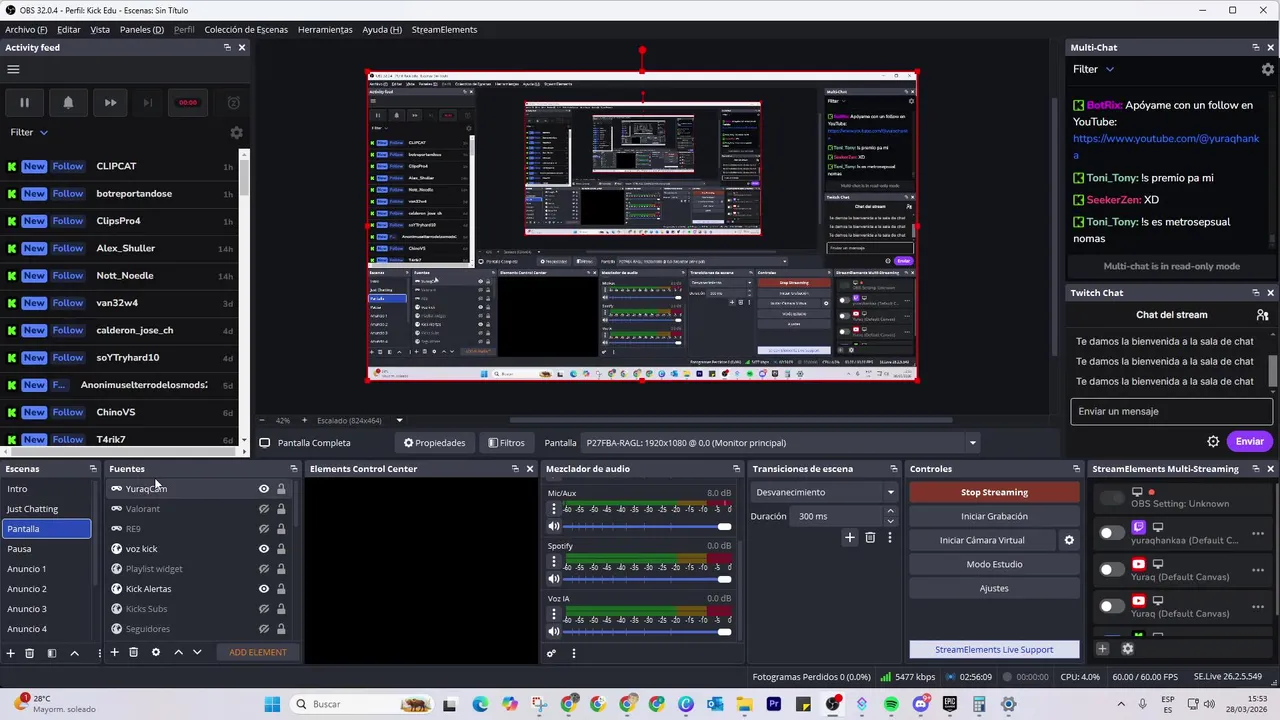This screenshot has height=720, width=1280.
Task: Move selected source up in Fuentes
Action: (178, 652)
